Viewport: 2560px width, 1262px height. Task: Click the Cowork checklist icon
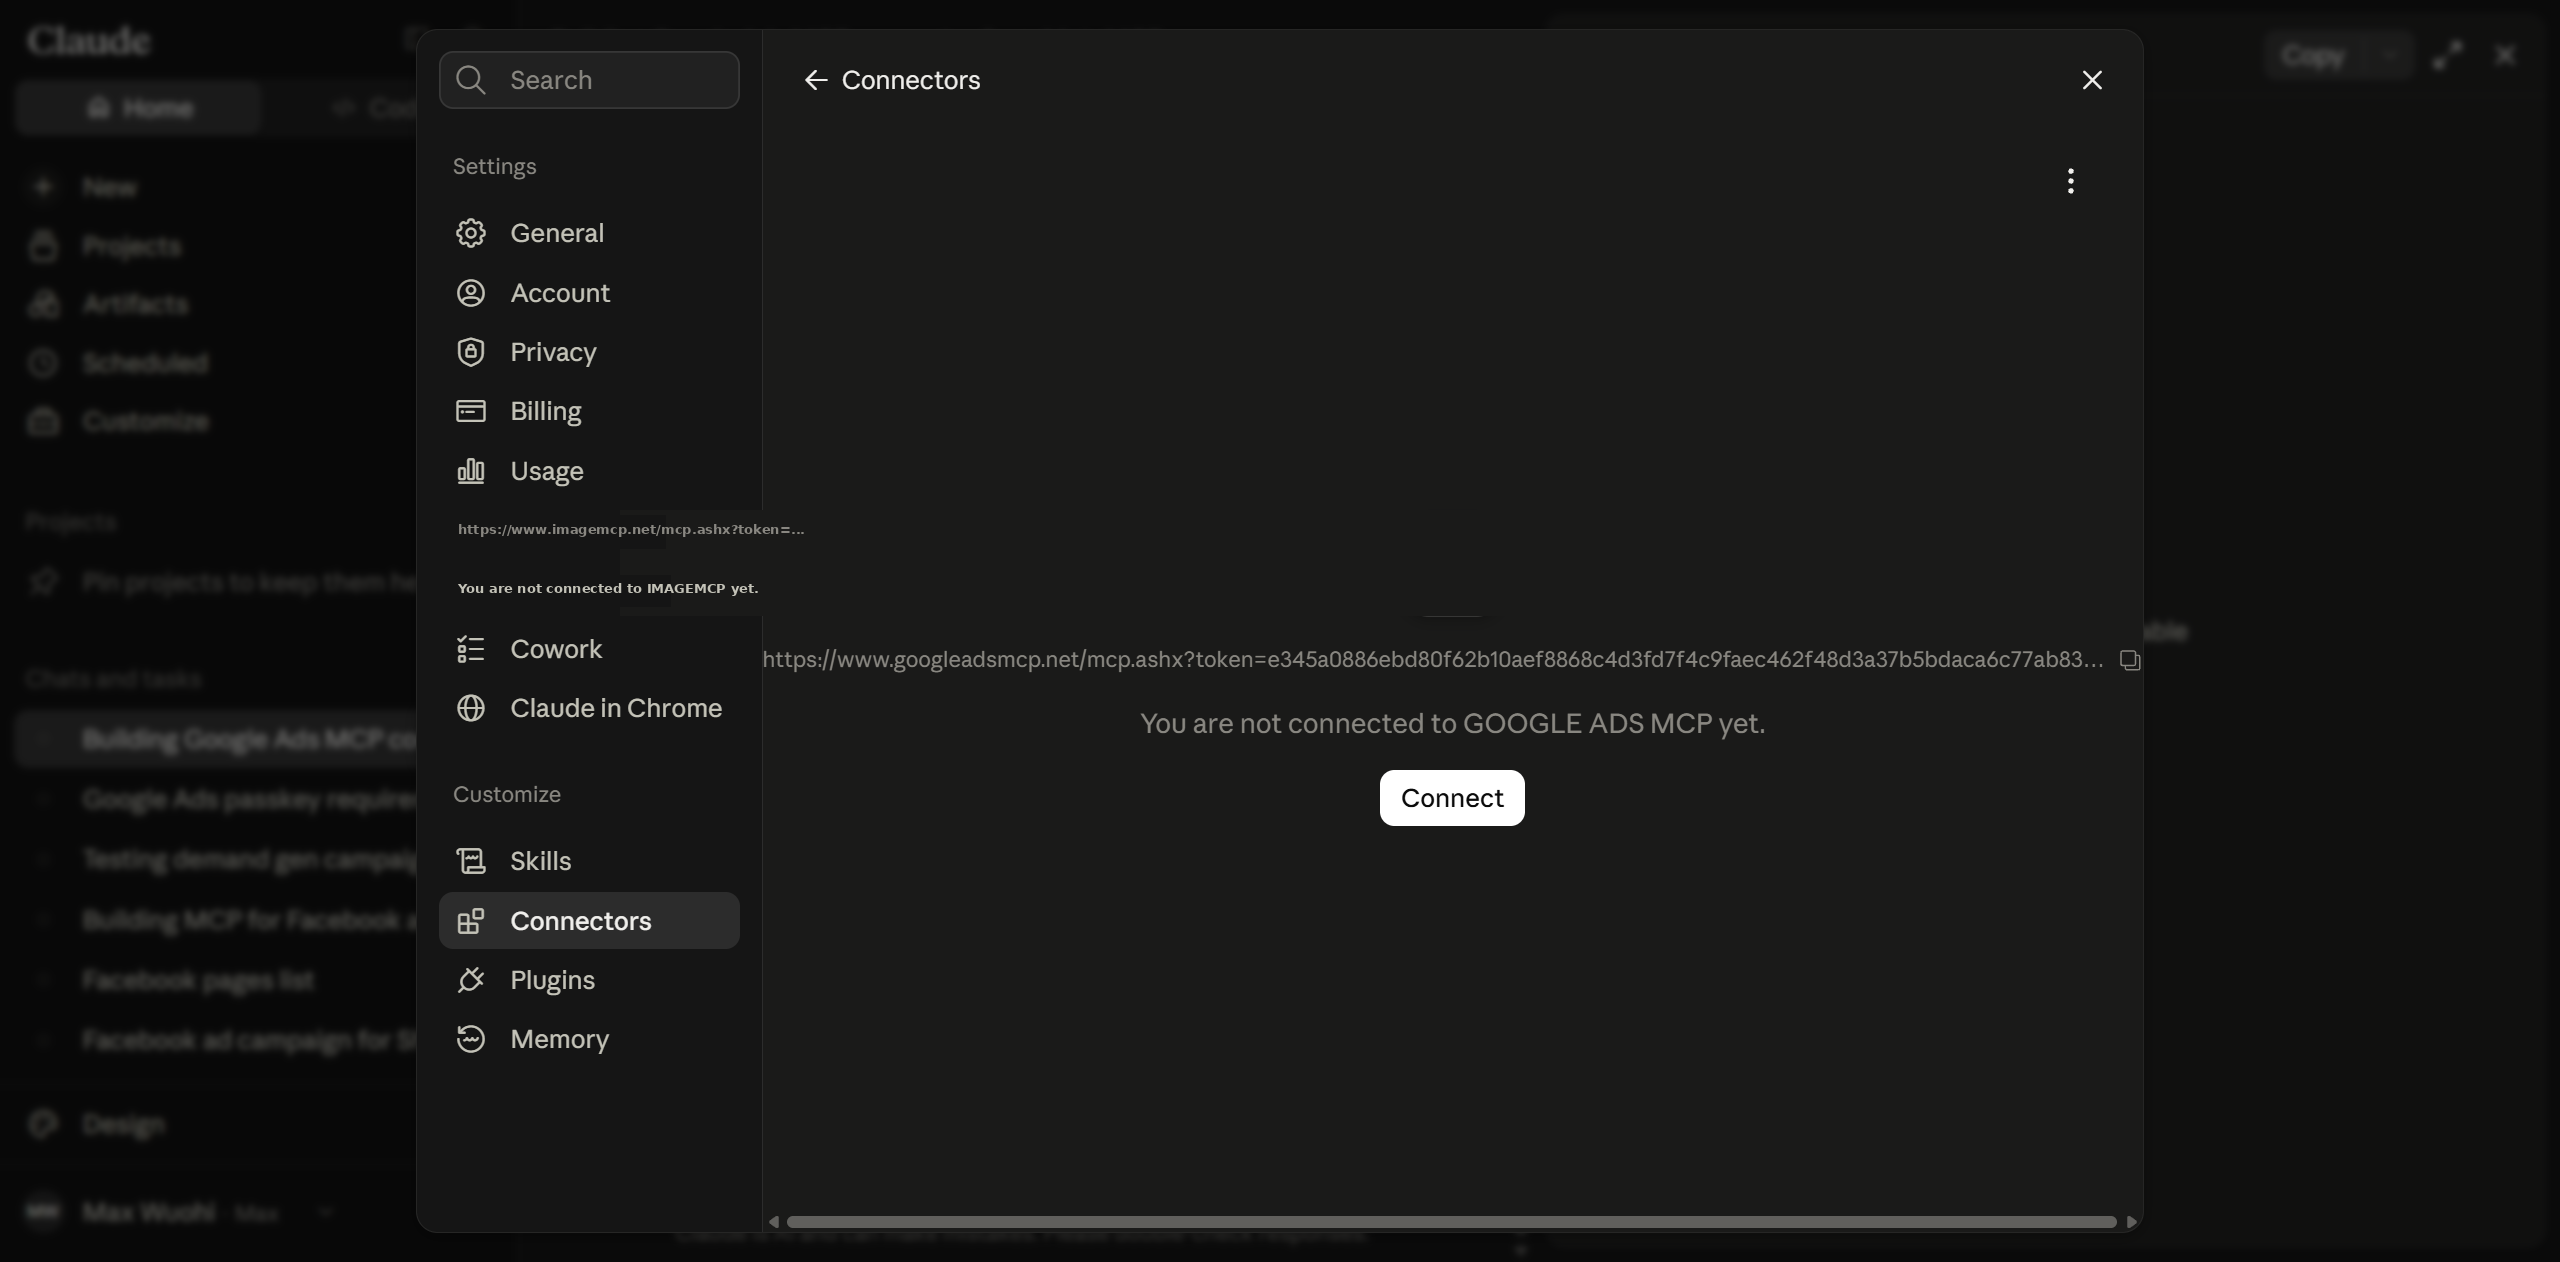(x=471, y=649)
